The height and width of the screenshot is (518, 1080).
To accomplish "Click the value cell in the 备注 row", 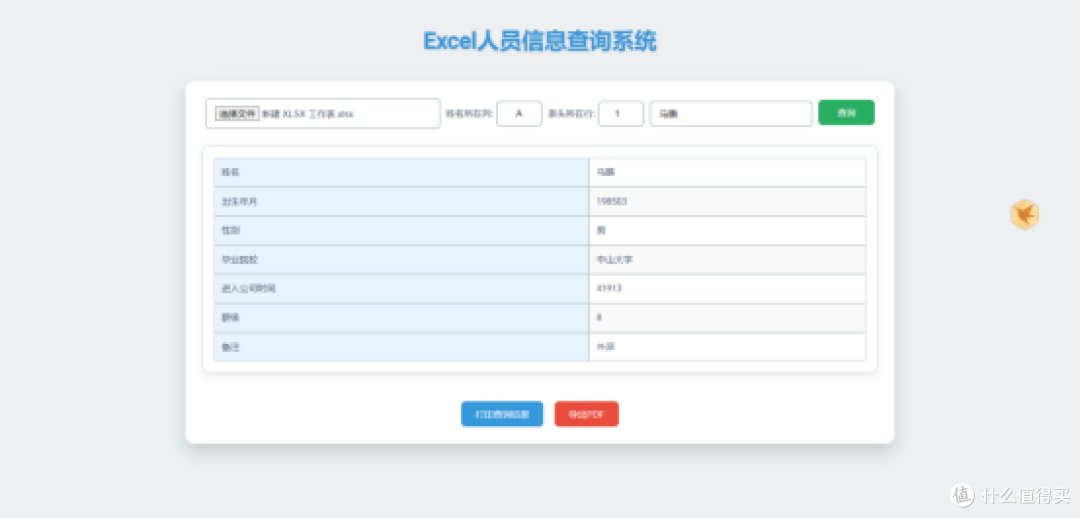I will tap(727, 346).
